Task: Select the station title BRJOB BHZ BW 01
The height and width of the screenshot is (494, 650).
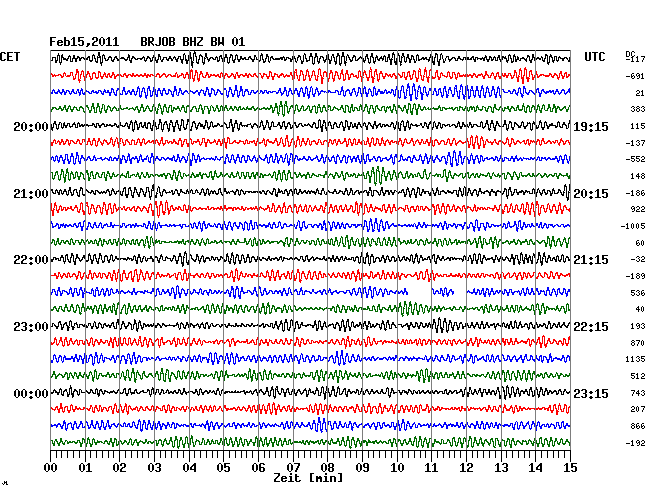Action: click(193, 42)
